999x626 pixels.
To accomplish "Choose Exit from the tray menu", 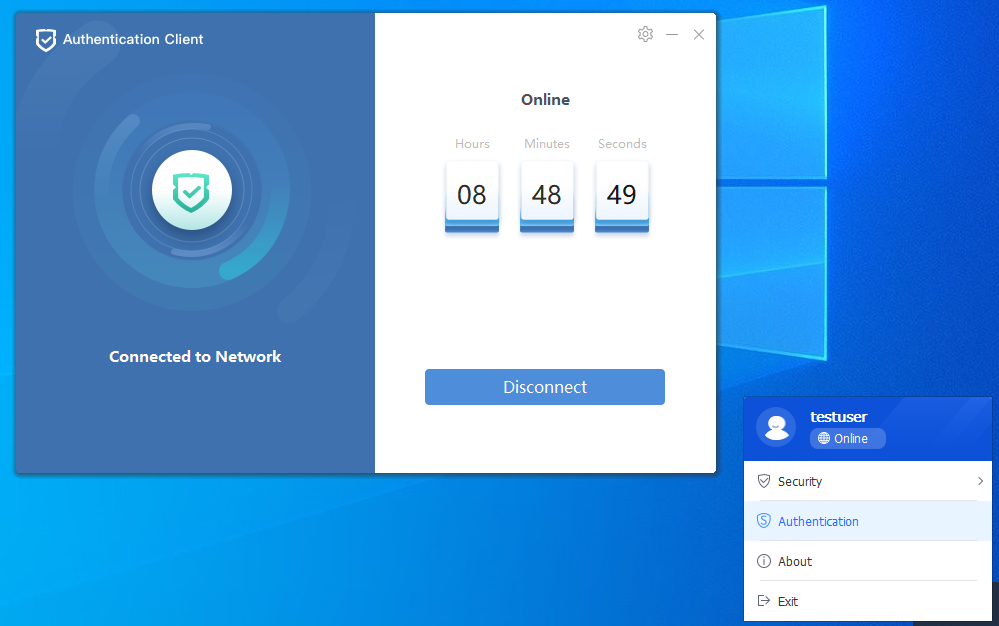I will 788,601.
